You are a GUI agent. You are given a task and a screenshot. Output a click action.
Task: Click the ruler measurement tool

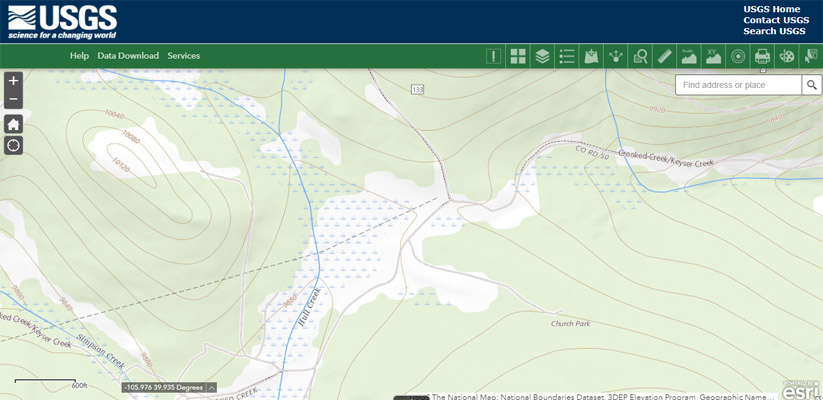pyautogui.click(x=665, y=56)
